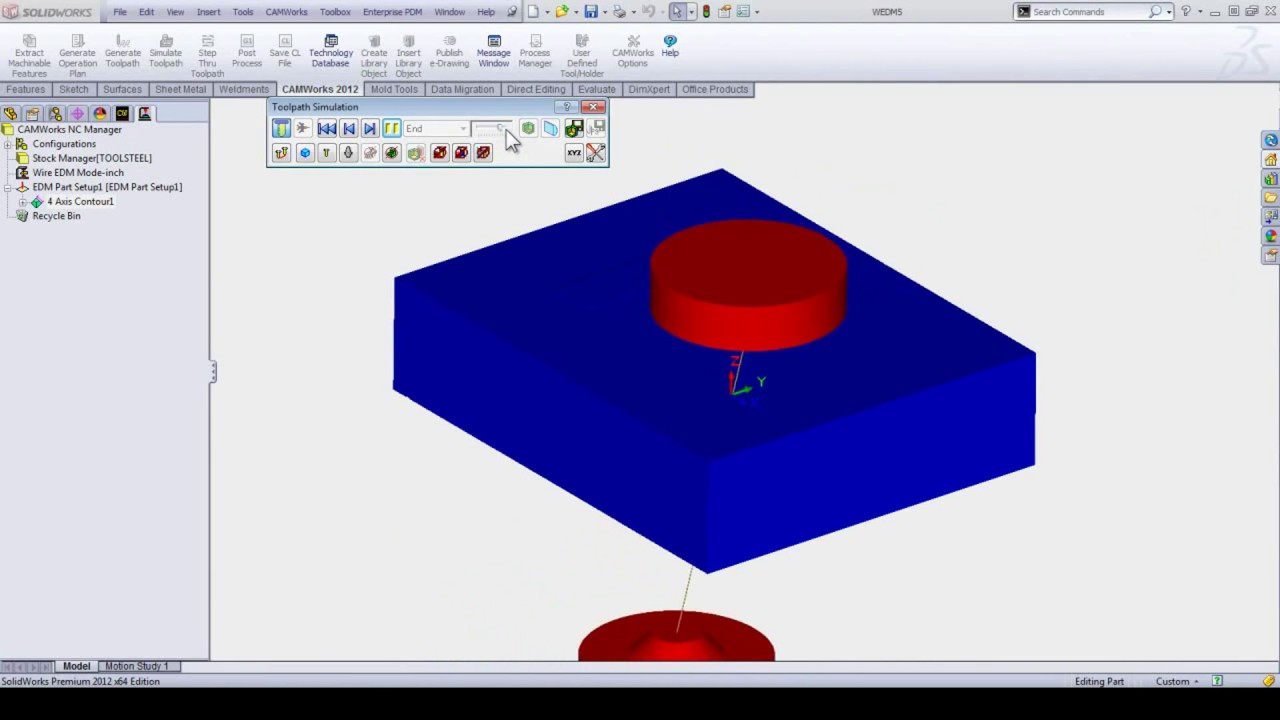Collapse EDM Part Setup1 node
1280x720 pixels.
click(8, 187)
